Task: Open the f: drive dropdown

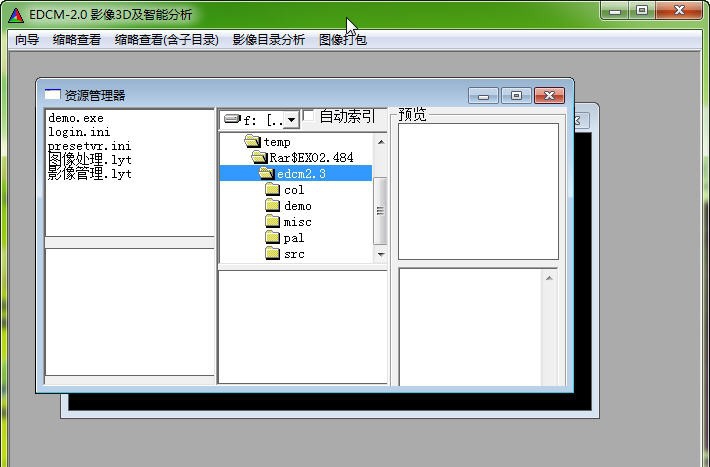Action: tap(291, 120)
